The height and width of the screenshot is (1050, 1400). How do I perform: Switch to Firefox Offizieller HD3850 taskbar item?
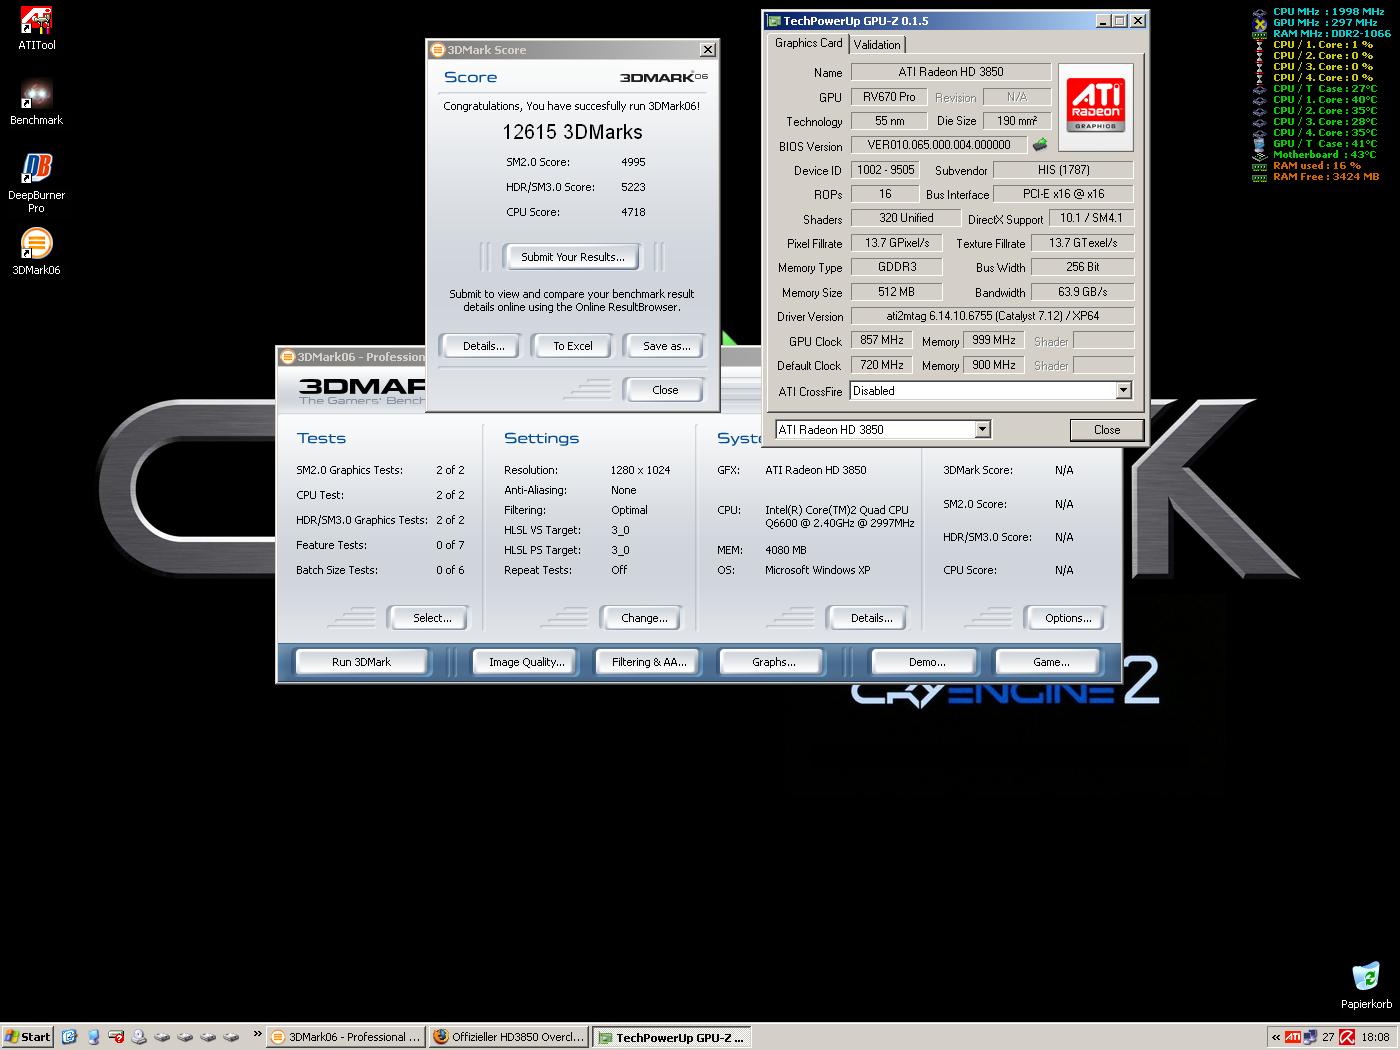tap(509, 1037)
